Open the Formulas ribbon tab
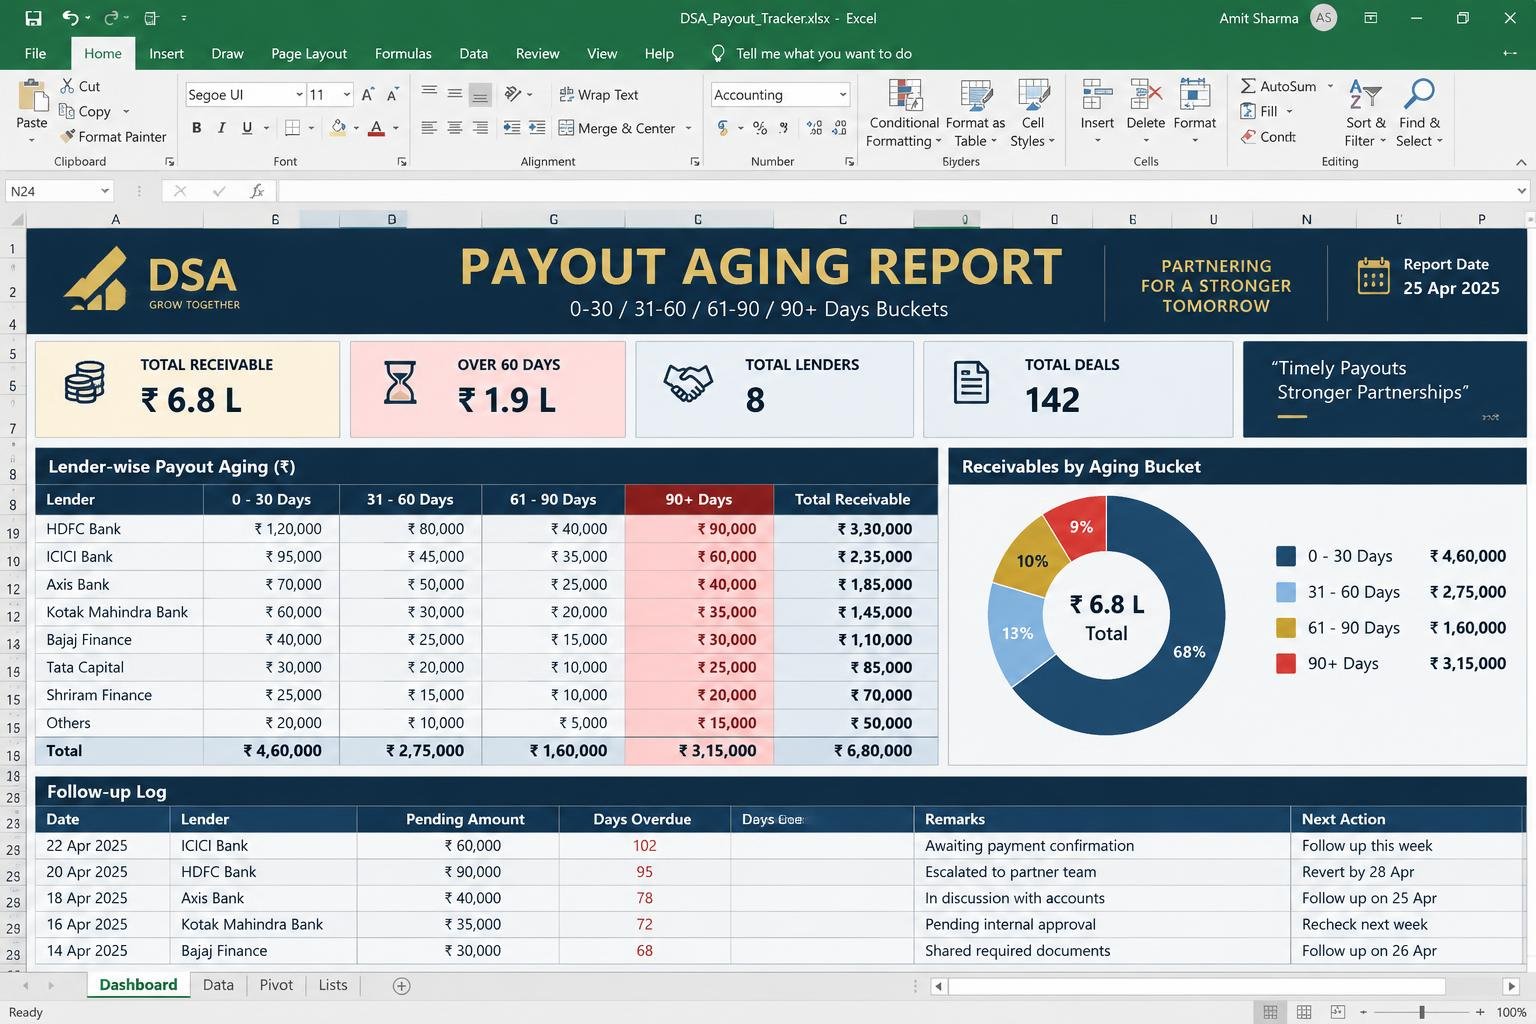Screen dimensions: 1536x1024 [x=403, y=53]
